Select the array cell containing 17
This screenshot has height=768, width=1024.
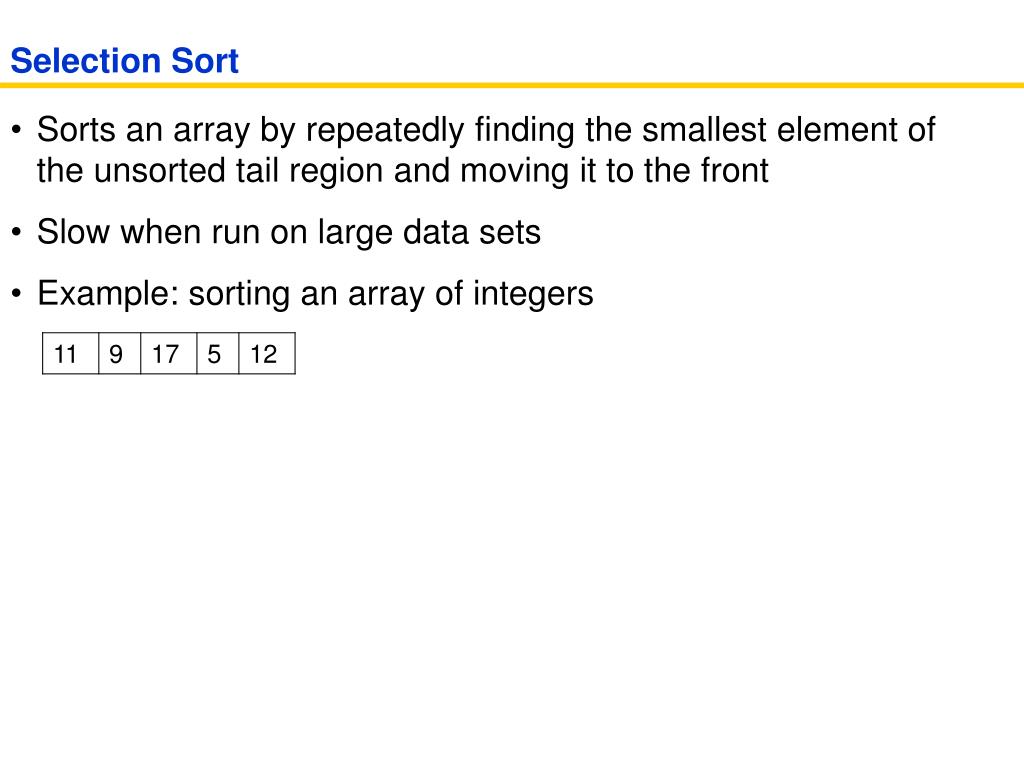click(168, 353)
